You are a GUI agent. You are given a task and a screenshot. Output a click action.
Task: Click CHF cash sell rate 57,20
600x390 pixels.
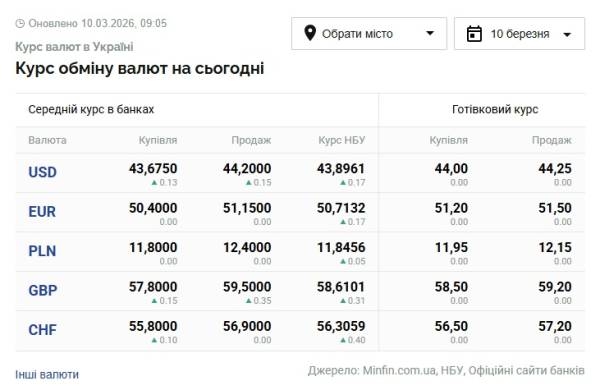click(555, 326)
